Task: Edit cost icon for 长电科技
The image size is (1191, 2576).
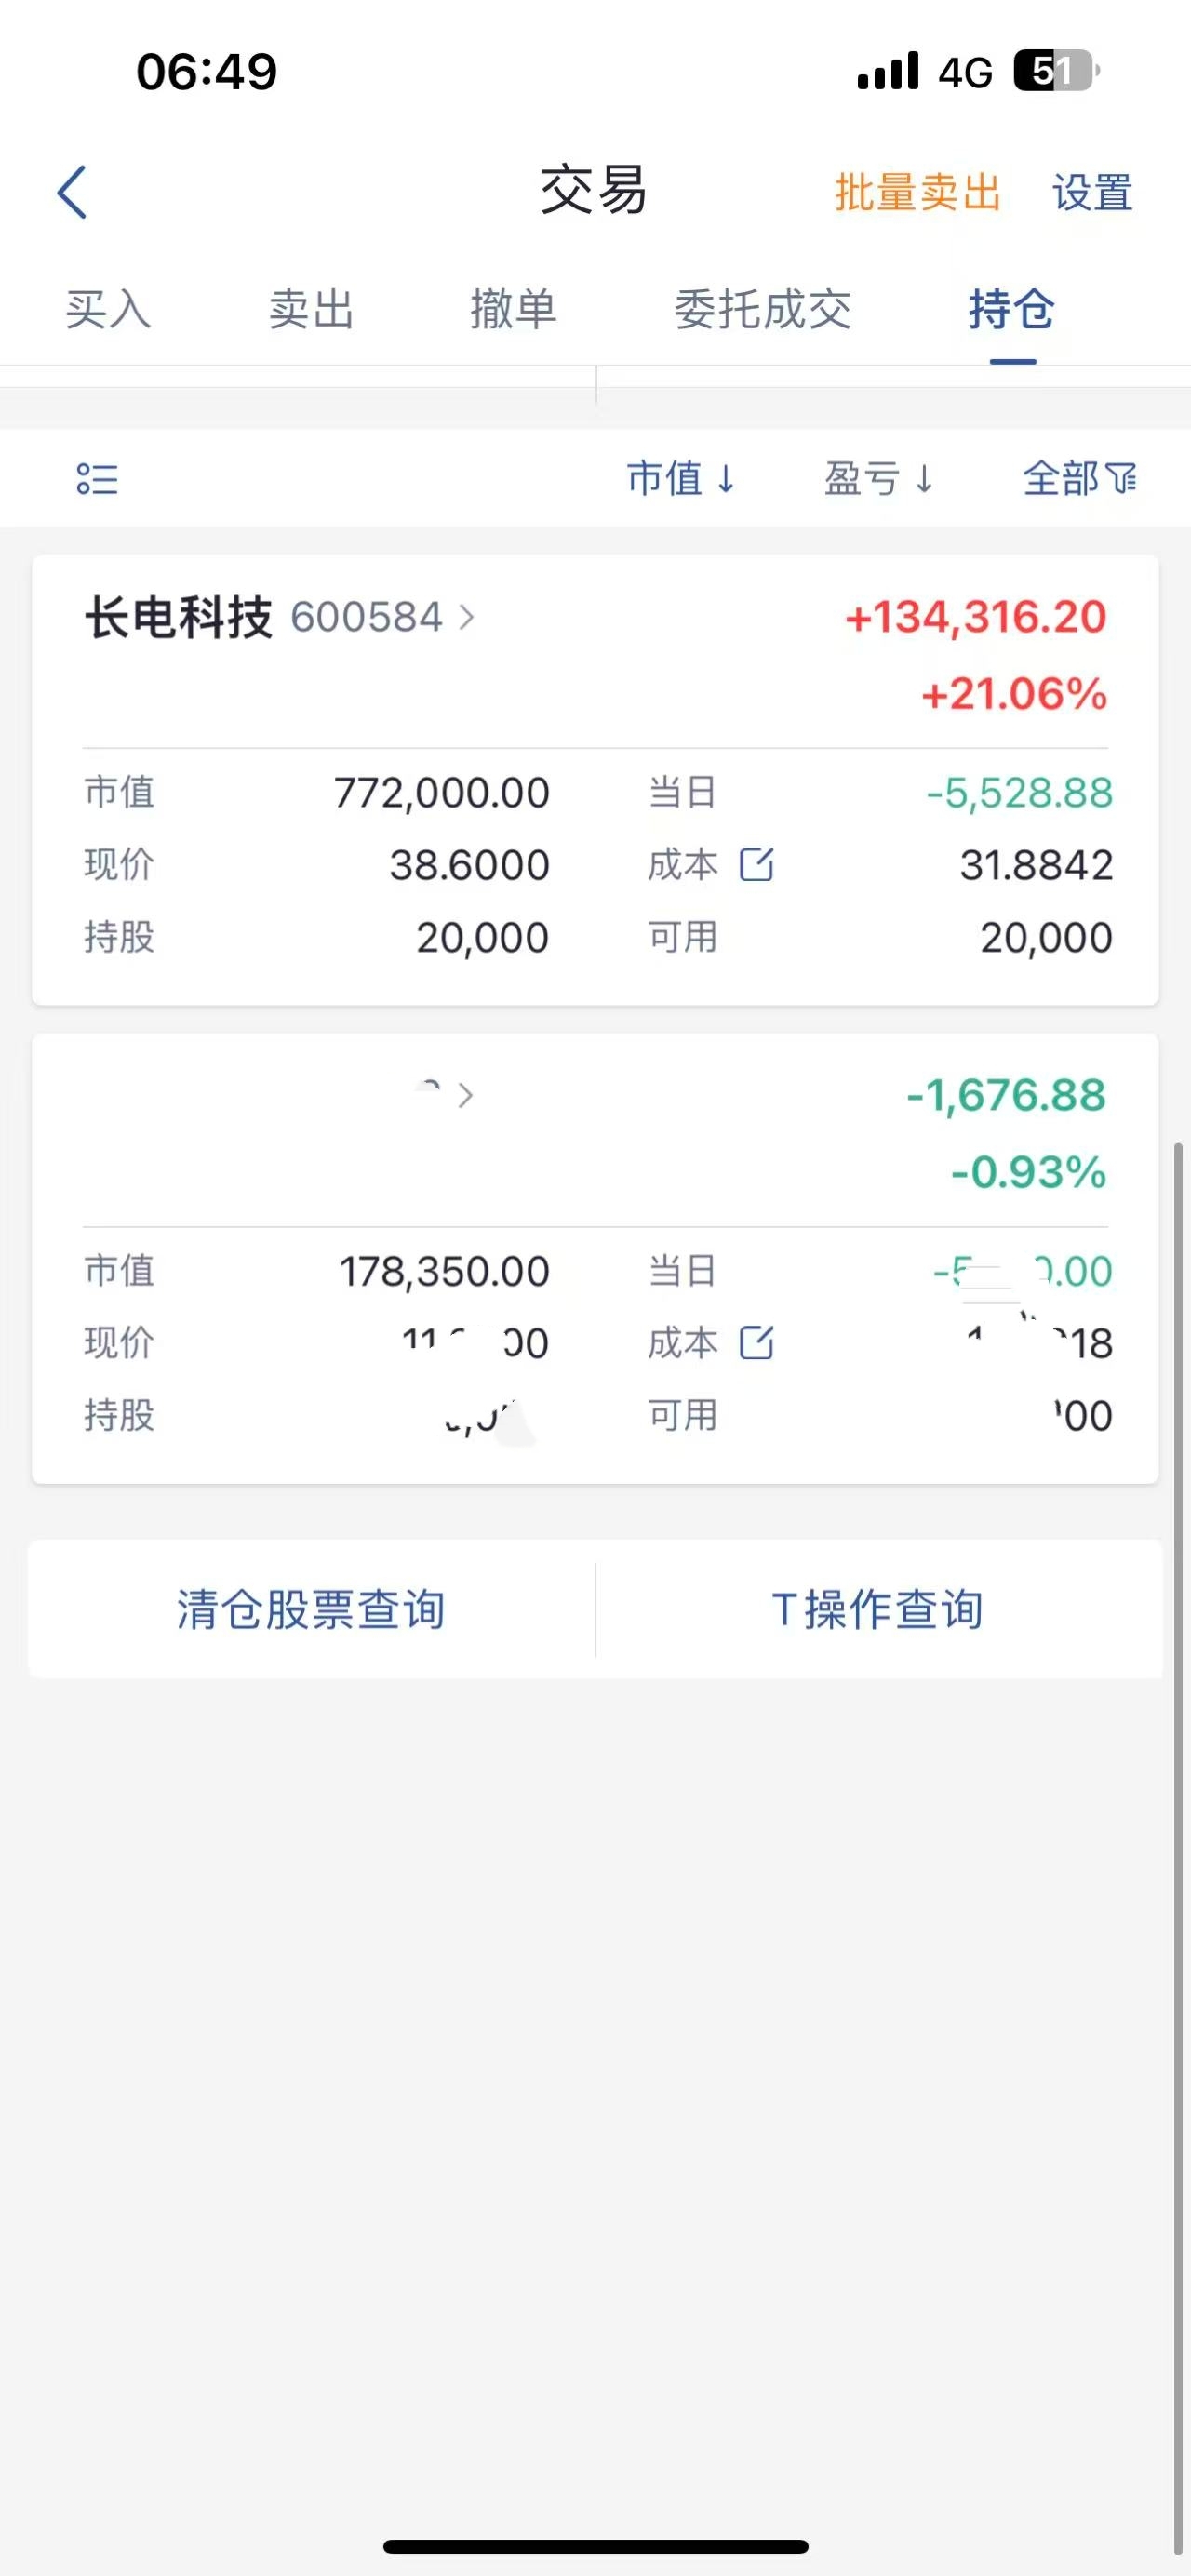Action: point(756,864)
